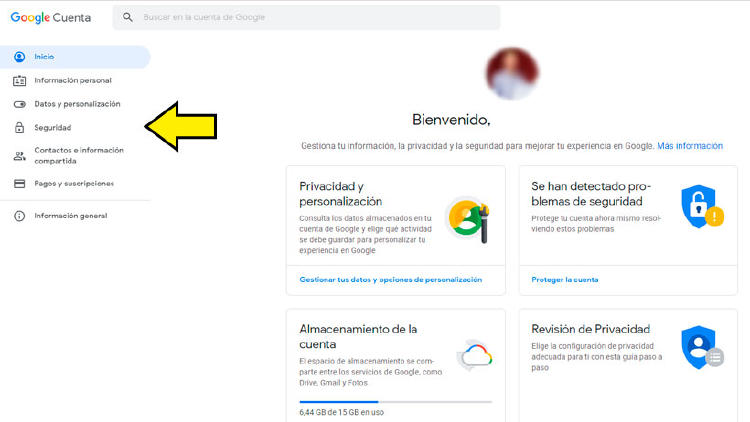The image size is (750, 422).
Task: Click the account storage usage bar
Action: (x=395, y=401)
